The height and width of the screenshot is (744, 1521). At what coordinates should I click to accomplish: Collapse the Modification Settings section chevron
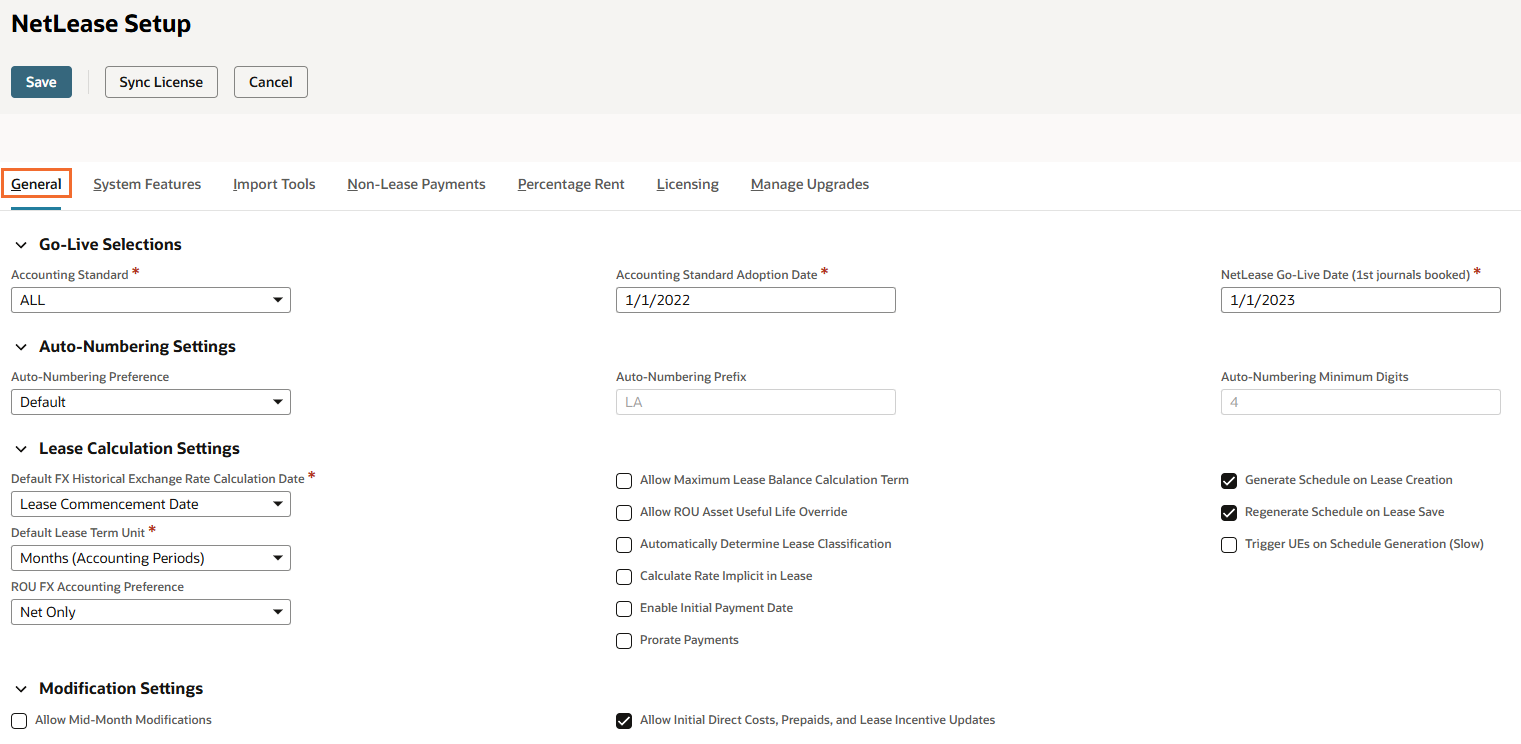(21, 689)
